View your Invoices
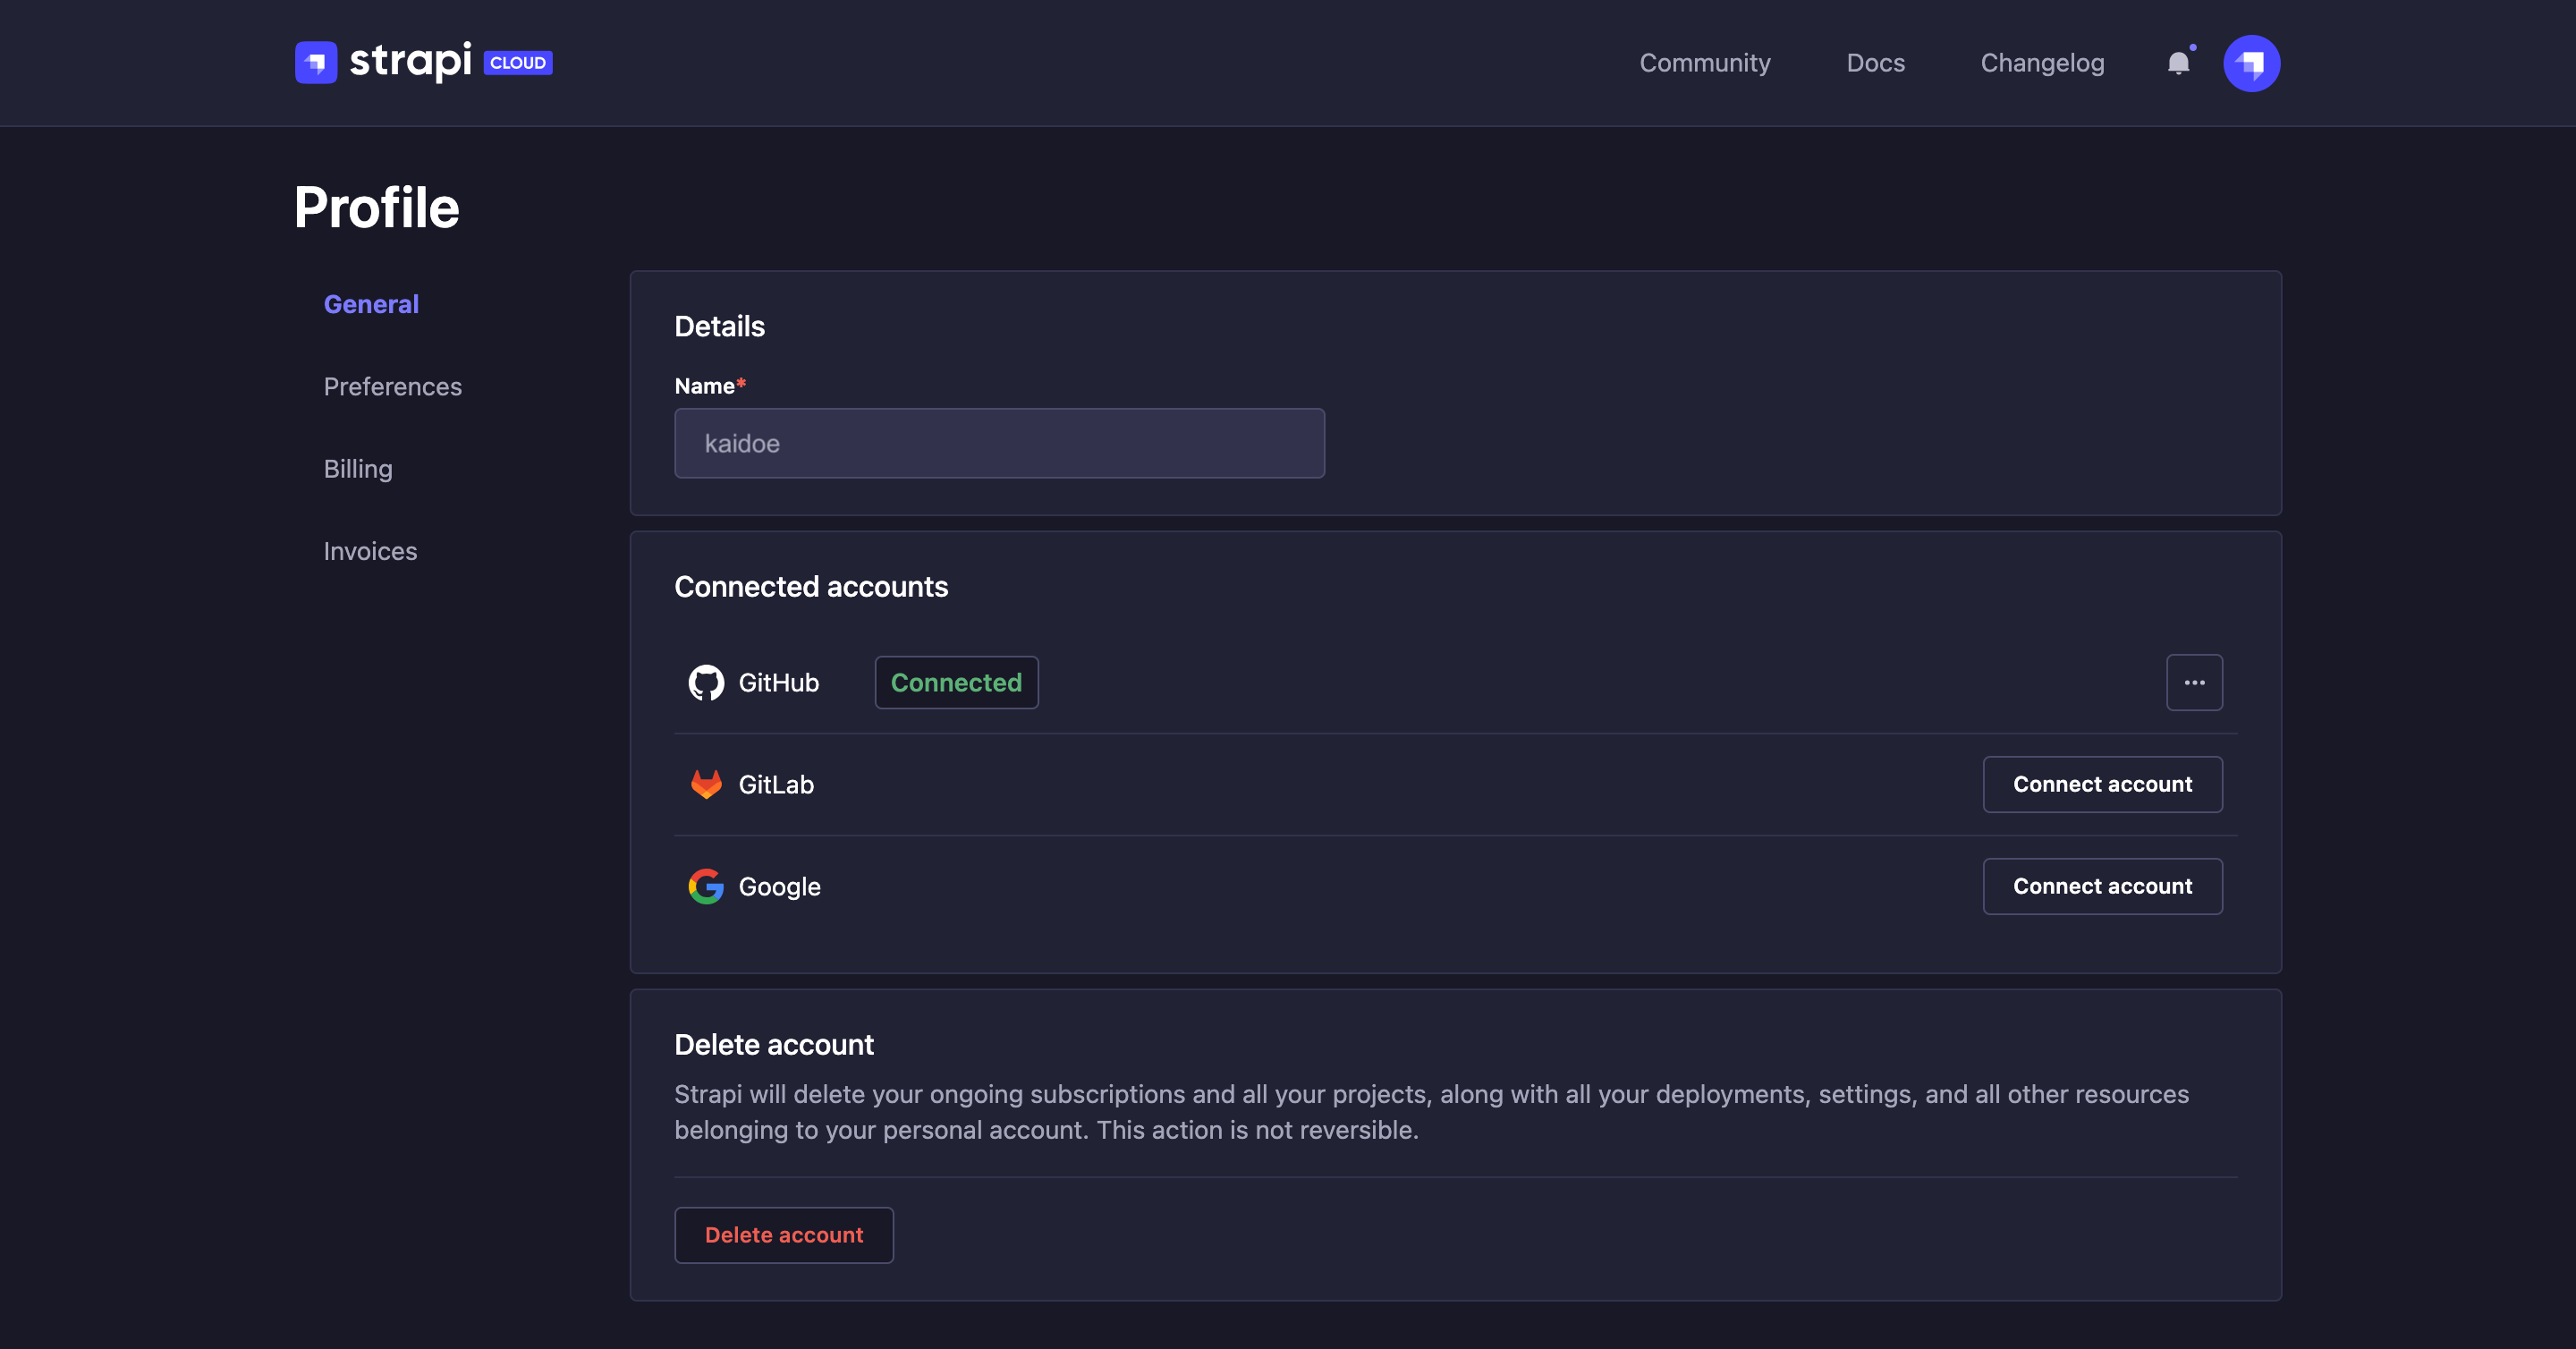Screen dimensions: 2576x1349 pos(370,550)
